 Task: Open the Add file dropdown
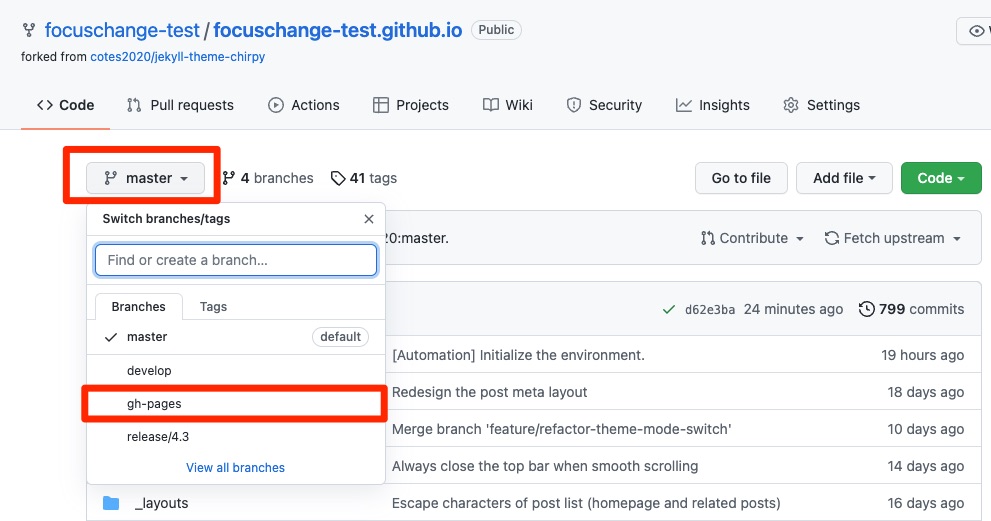844,178
